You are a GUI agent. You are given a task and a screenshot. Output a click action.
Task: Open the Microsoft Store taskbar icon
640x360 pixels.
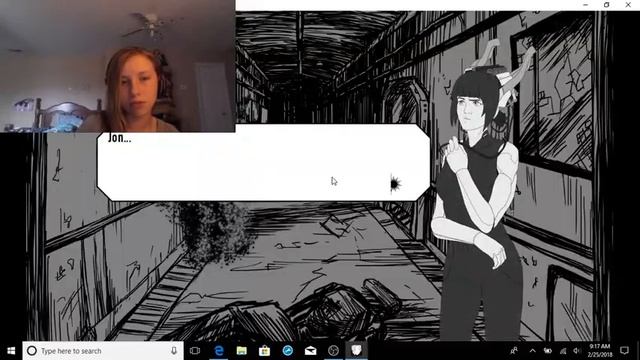pos(264,351)
